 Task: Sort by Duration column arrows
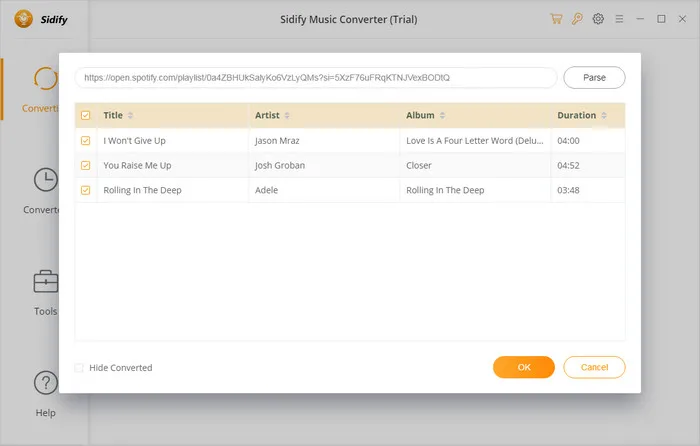point(604,116)
